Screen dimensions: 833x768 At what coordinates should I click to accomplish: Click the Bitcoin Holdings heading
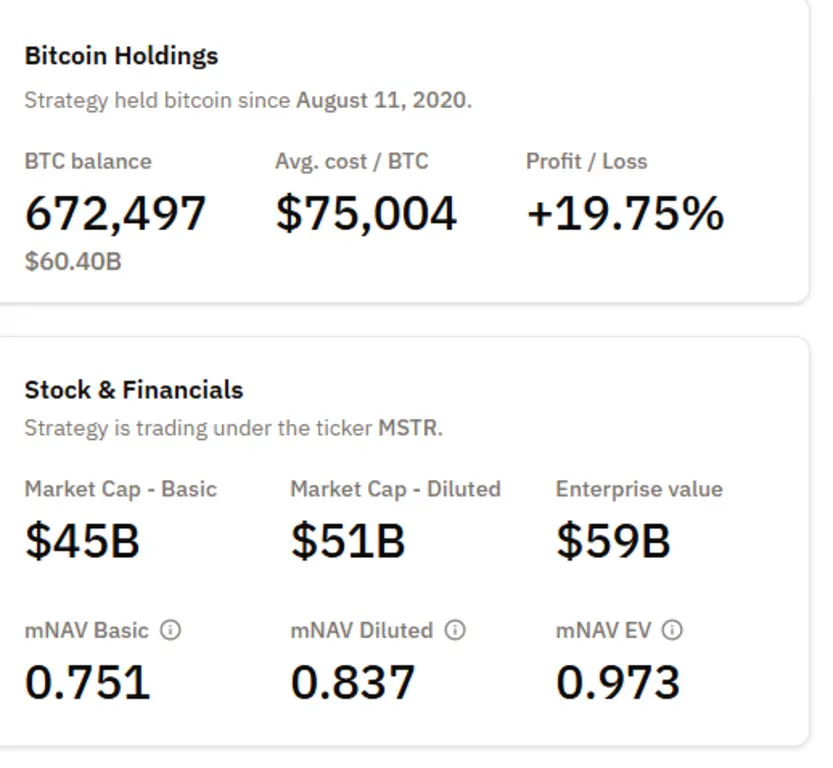click(x=121, y=56)
